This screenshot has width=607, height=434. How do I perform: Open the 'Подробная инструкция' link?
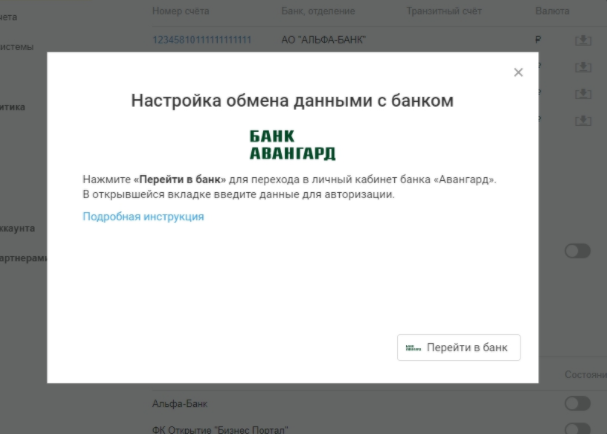[143, 216]
